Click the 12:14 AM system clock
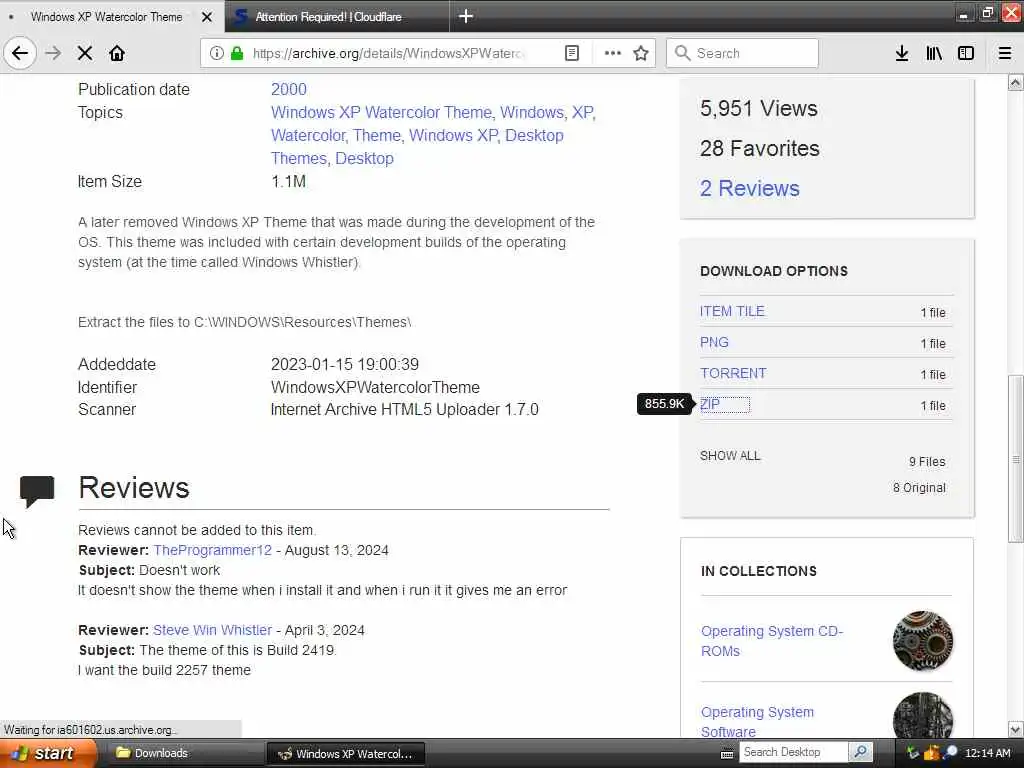The height and width of the screenshot is (768, 1024). [x=987, y=753]
